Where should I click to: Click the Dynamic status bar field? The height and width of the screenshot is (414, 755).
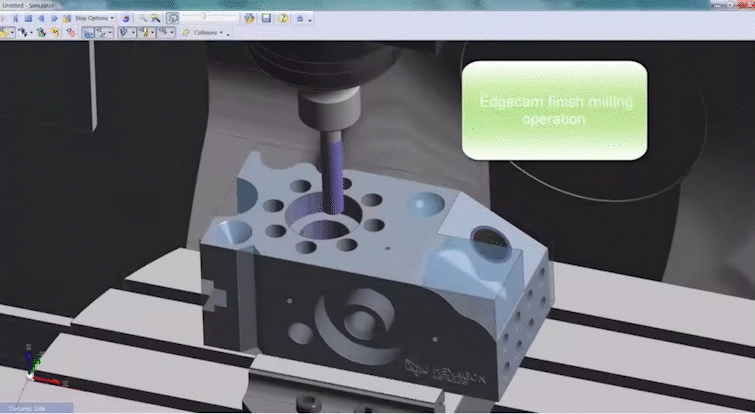35,408
